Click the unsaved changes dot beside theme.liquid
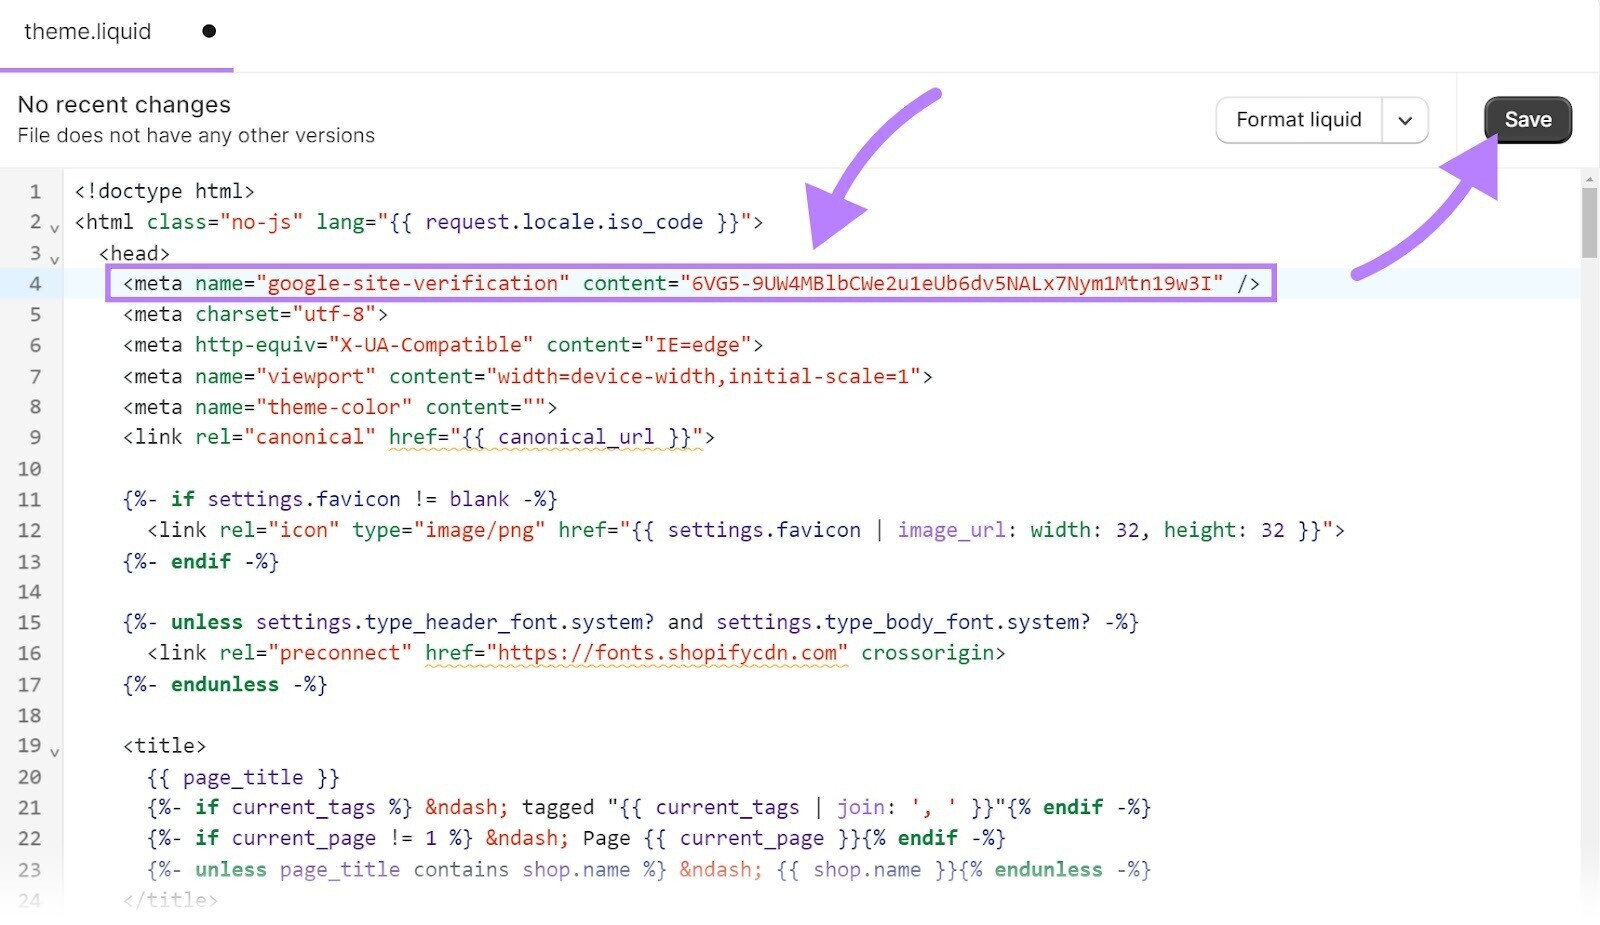The height and width of the screenshot is (925, 1600). point(209,30)
